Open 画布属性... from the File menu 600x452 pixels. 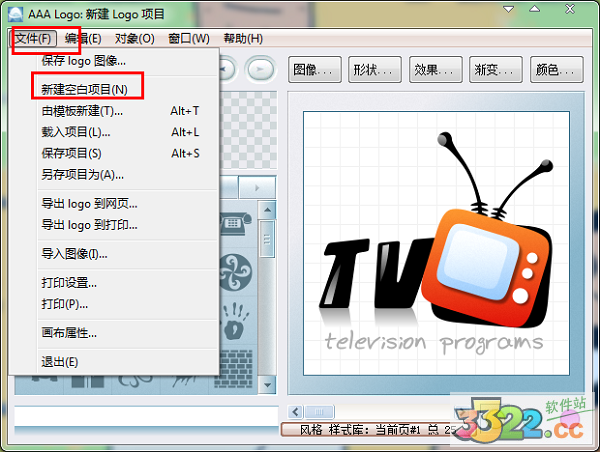[69, 332]
